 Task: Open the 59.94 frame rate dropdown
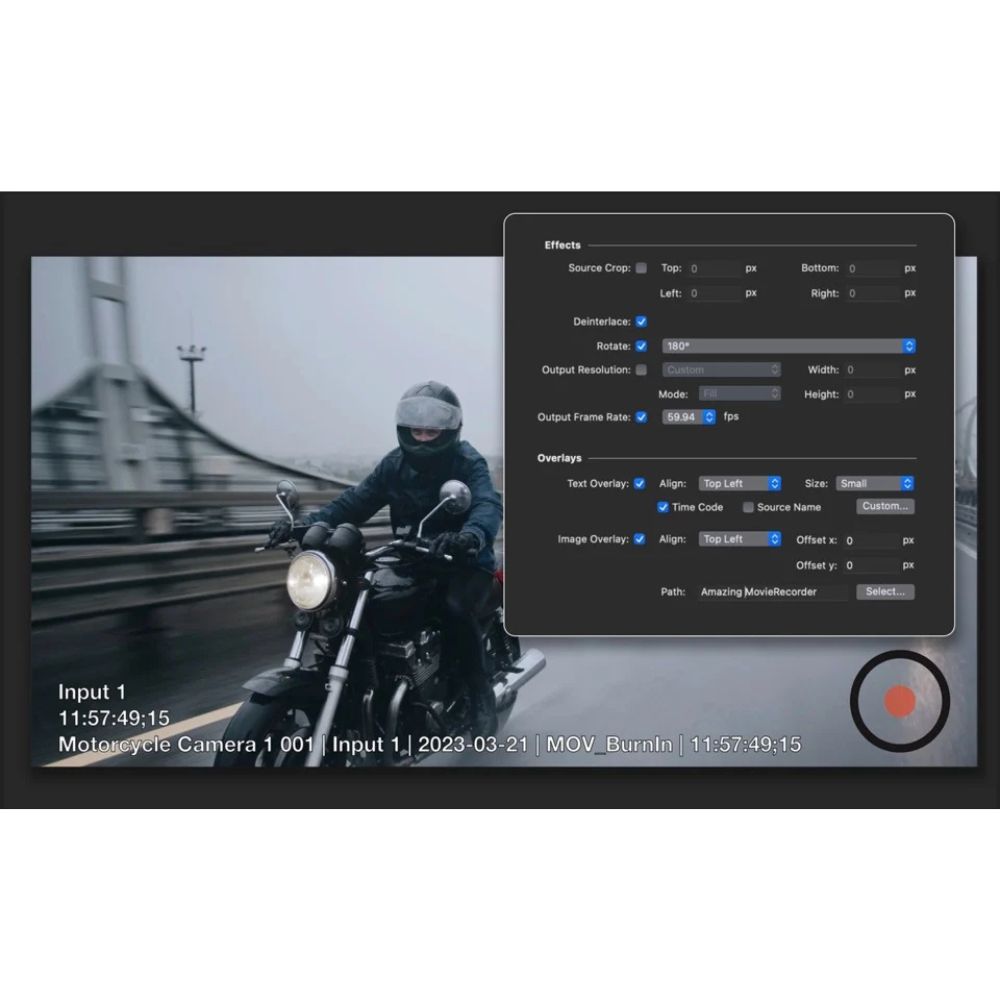coord(689,417)
